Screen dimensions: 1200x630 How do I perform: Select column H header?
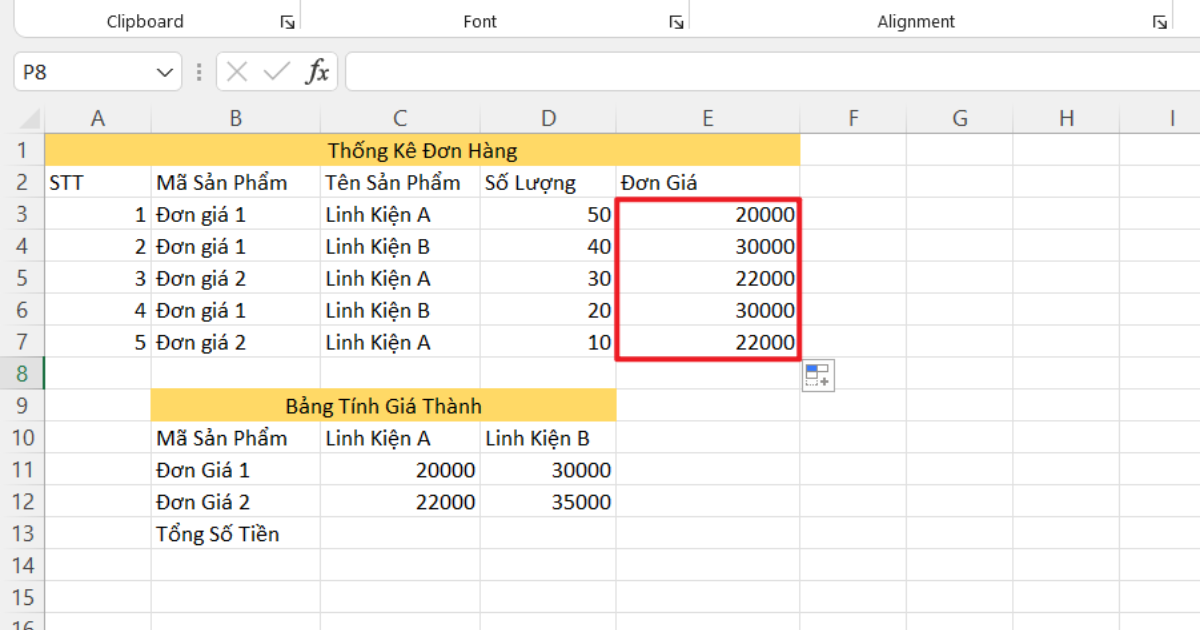click(1066, 119)
